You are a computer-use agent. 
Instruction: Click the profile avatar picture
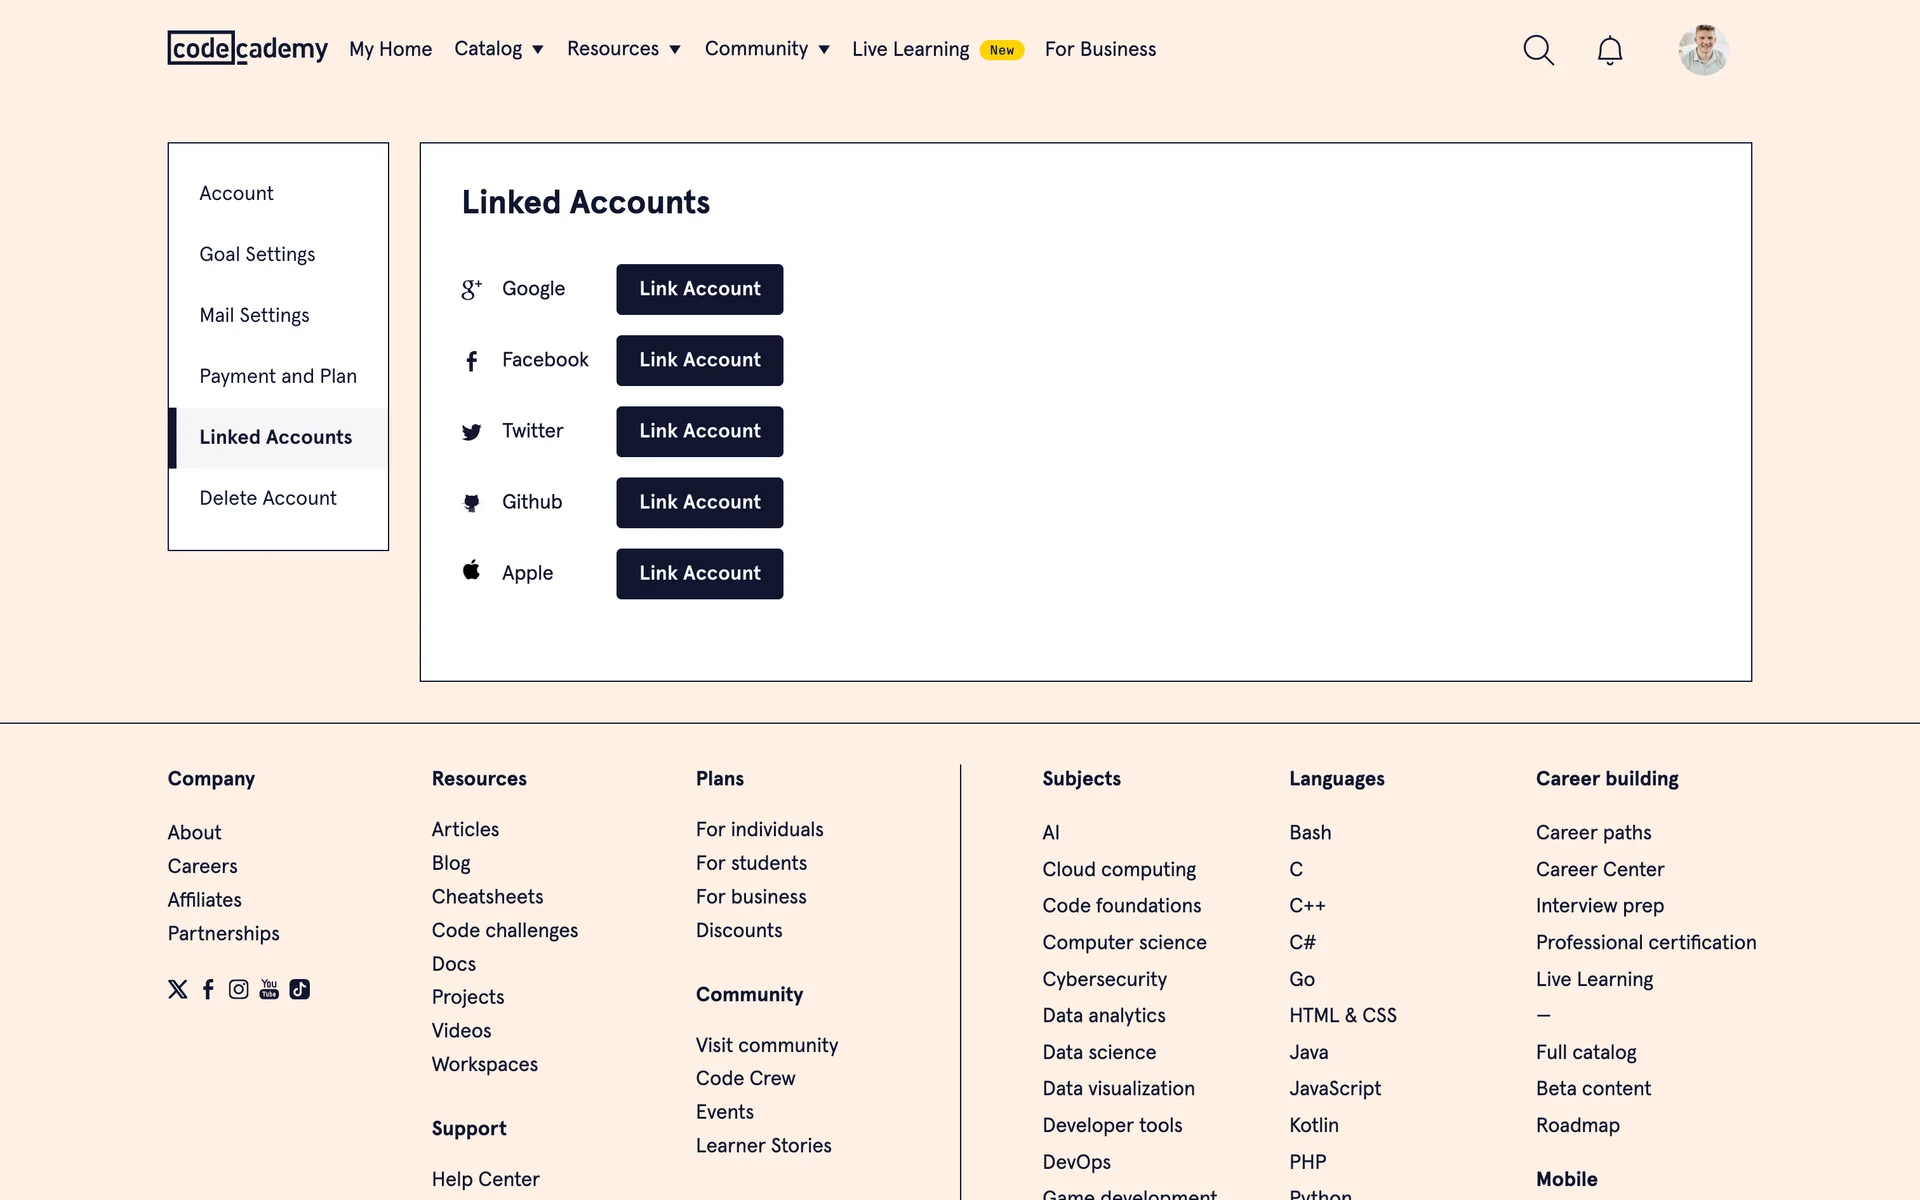coord(1703,50)
